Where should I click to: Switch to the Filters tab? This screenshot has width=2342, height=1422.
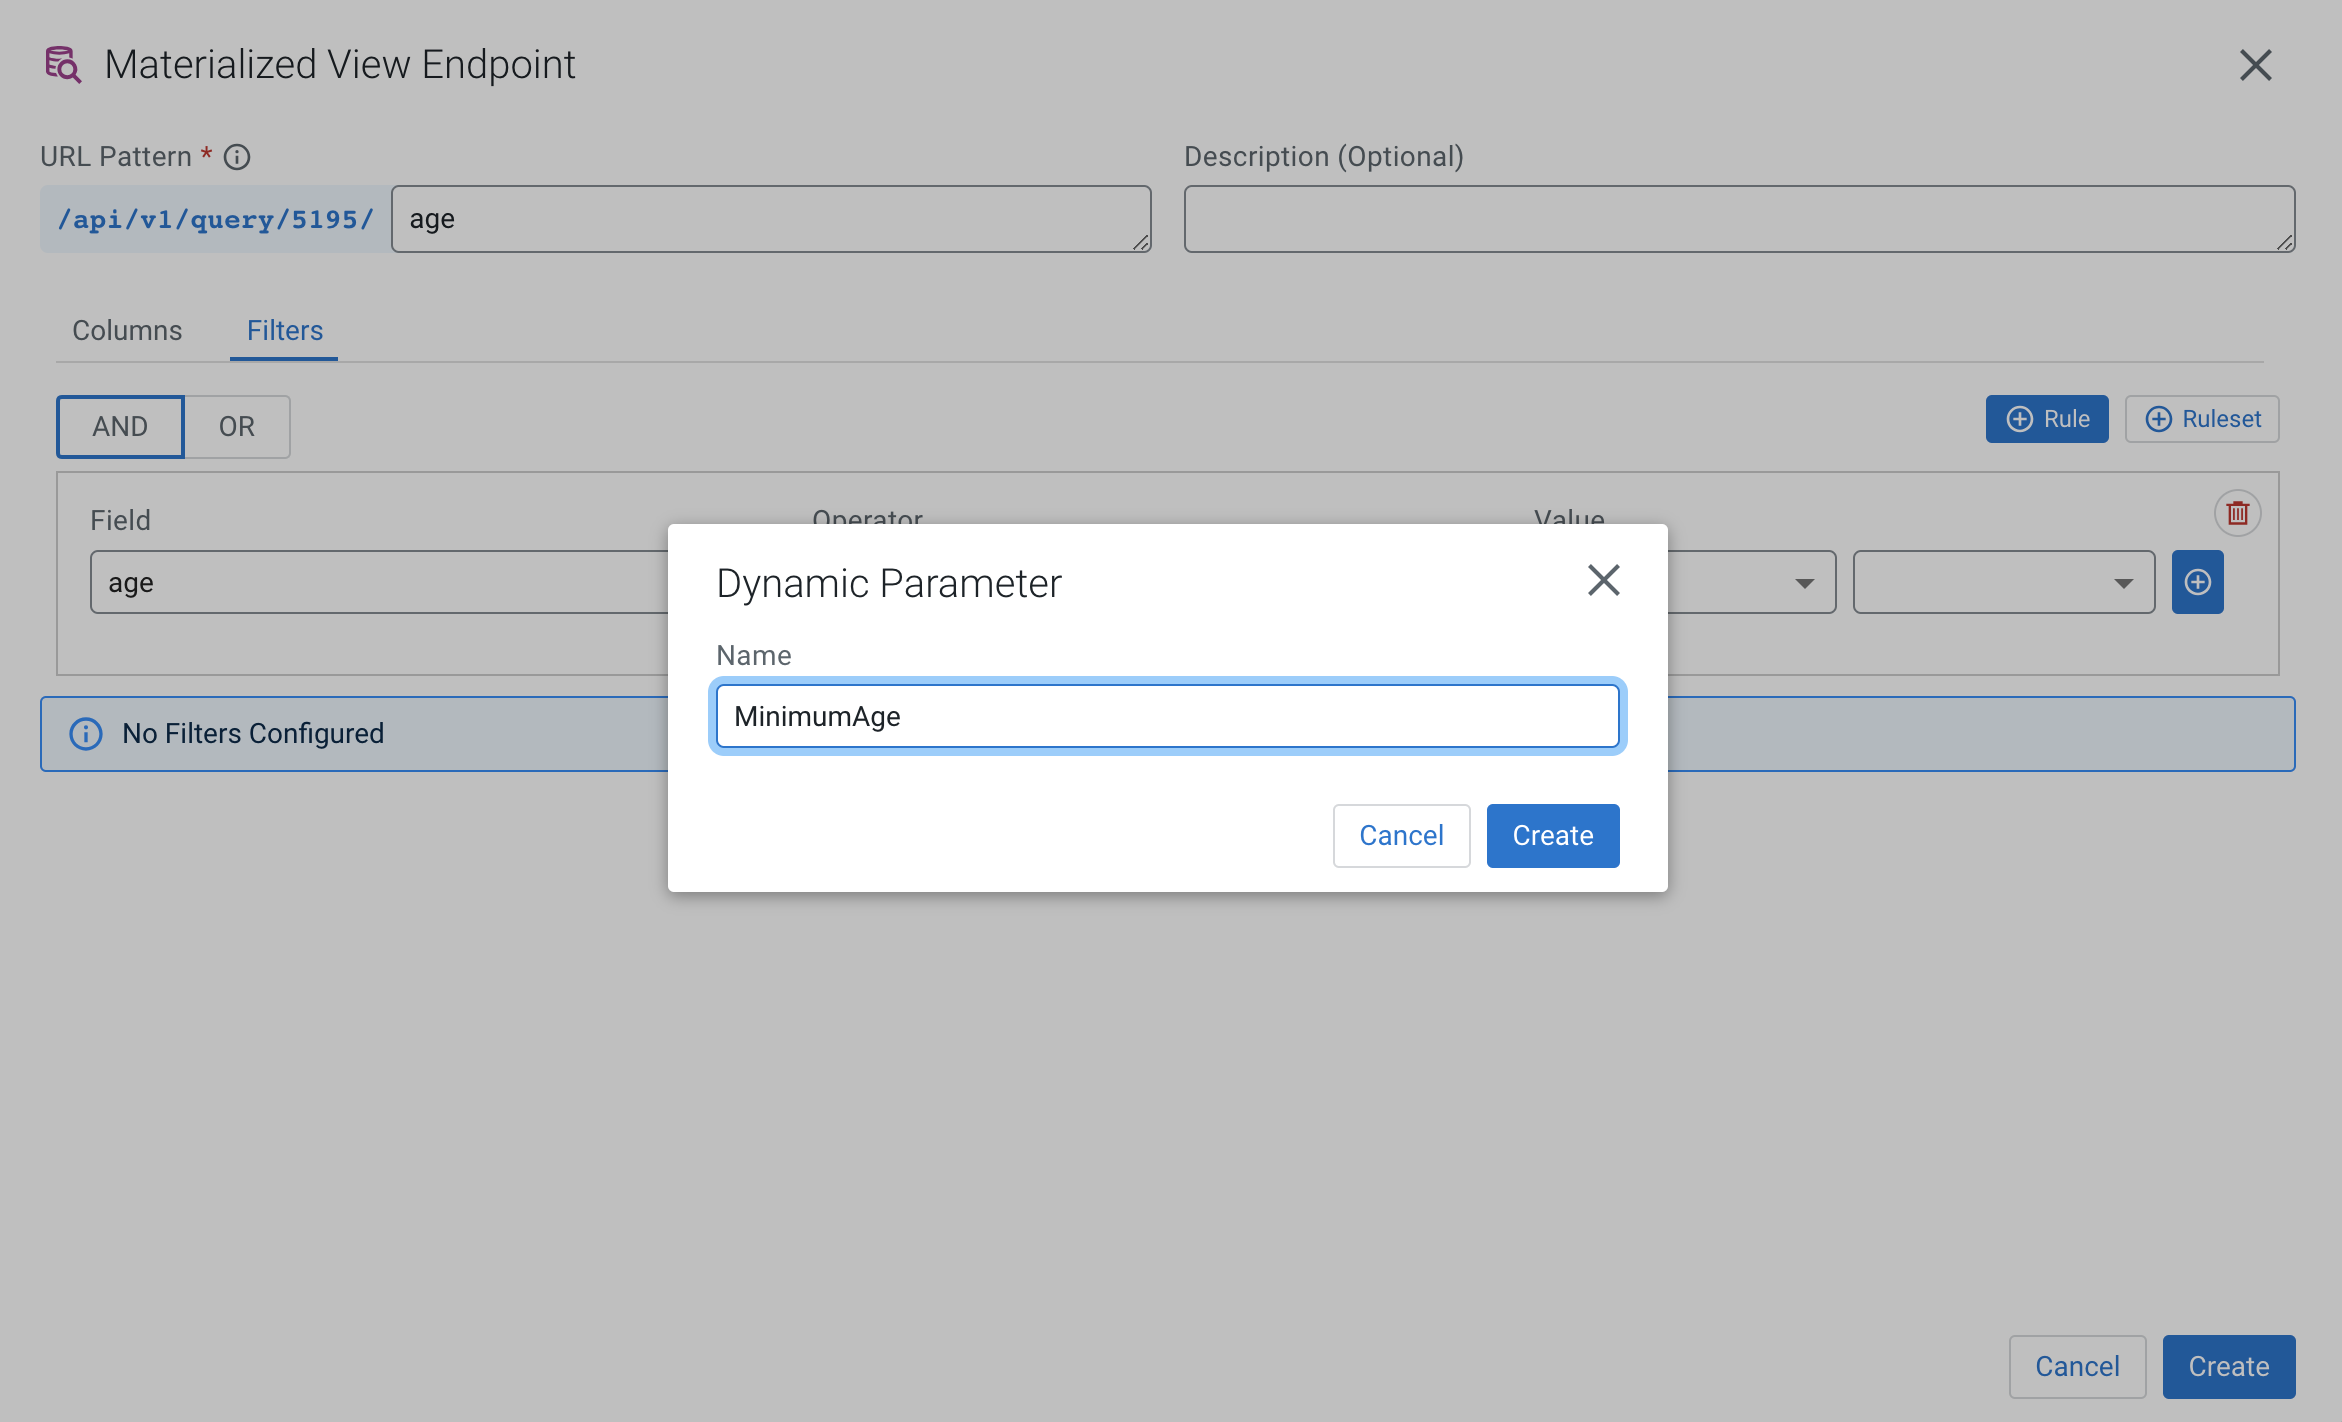point(285,331)
